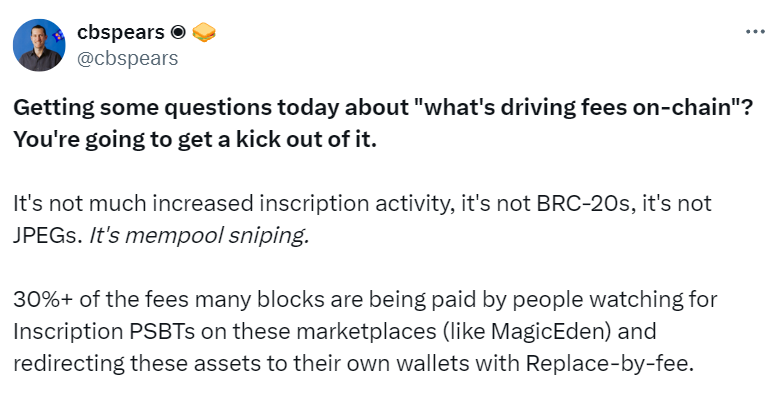This screenshot has height=407, width=777.
Task: Open the three-dot More options menu
Action: (x=755, y=31)
